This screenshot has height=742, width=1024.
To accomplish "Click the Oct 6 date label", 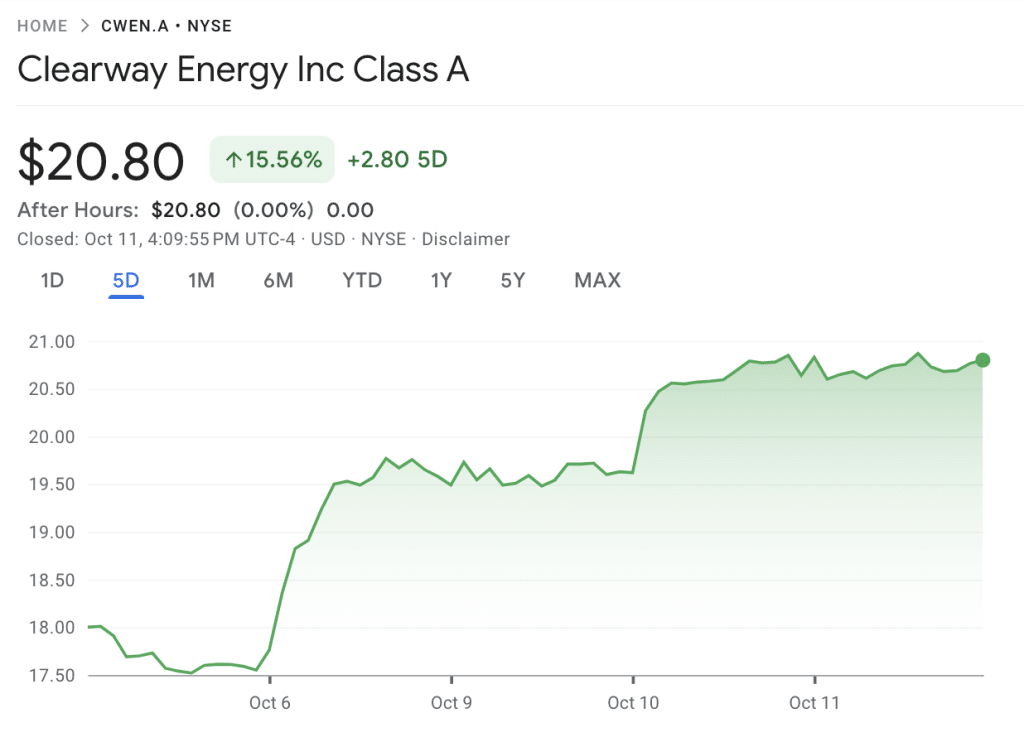I will tap(270, 703).
